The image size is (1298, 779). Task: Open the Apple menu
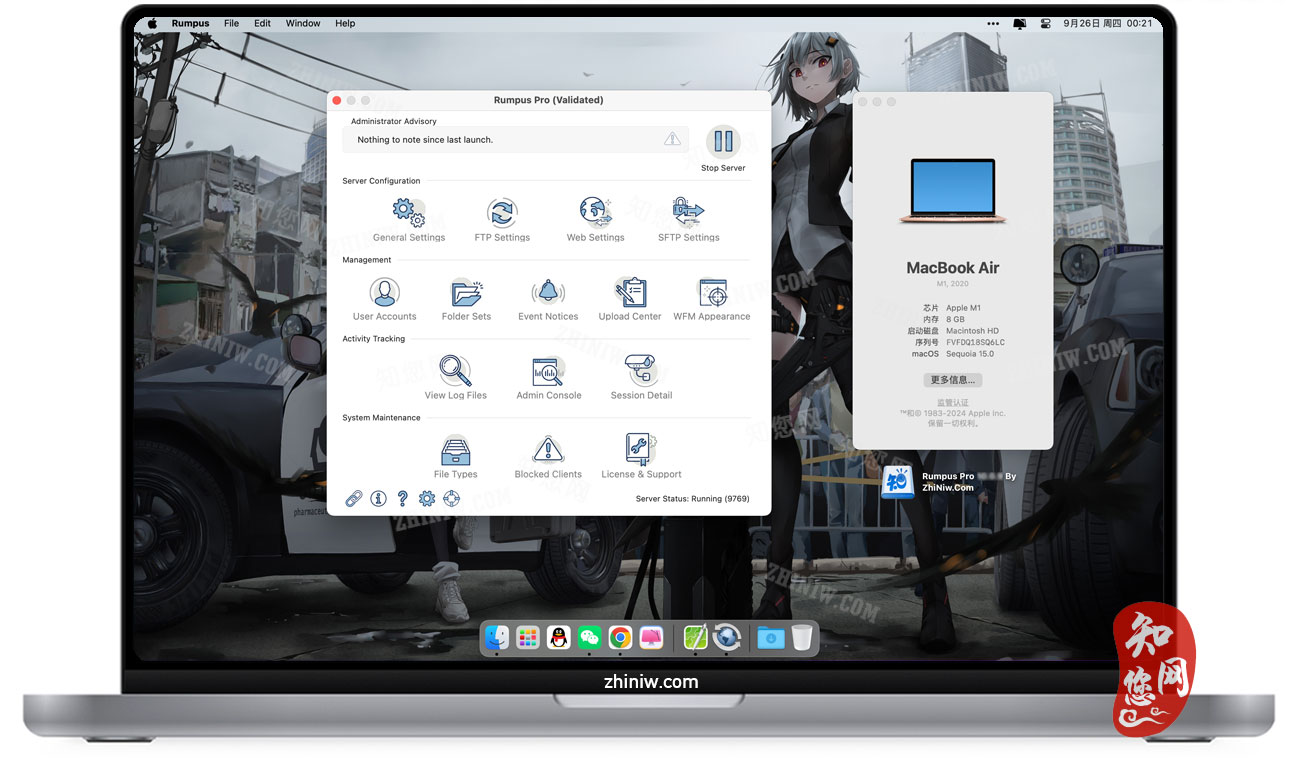[152, 23]
